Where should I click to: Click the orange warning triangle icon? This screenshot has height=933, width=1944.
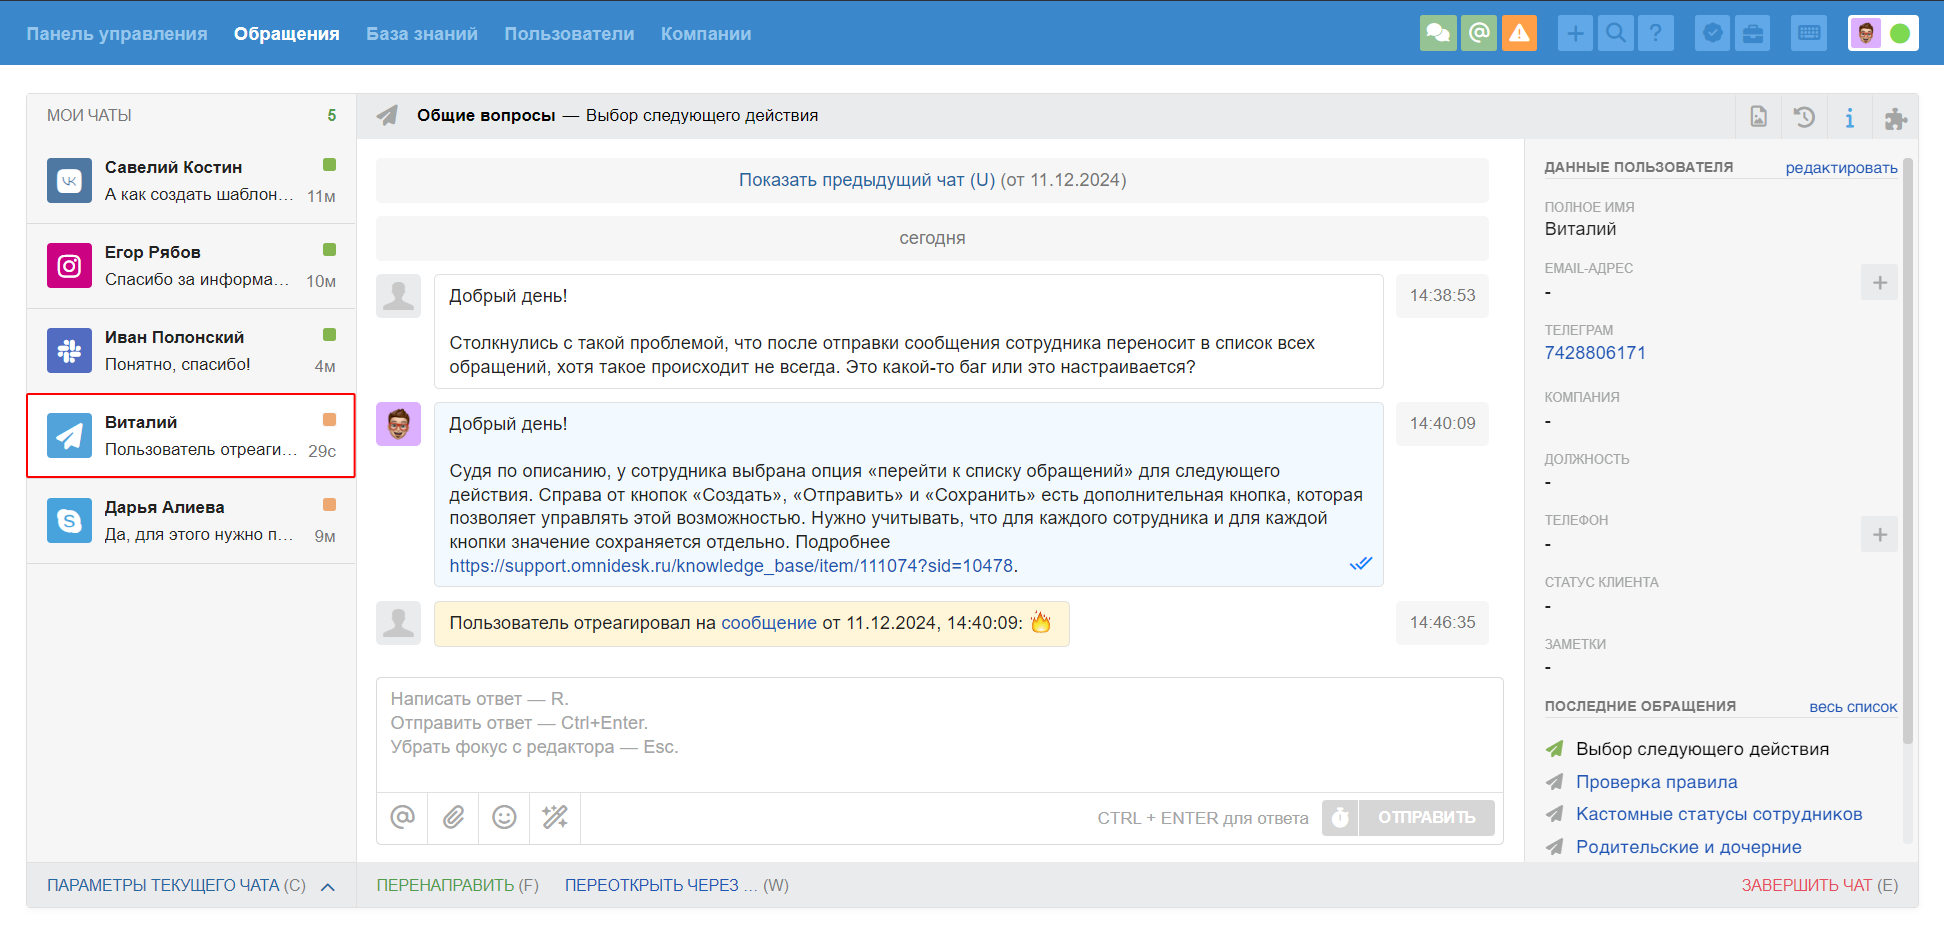(1519, 33)
